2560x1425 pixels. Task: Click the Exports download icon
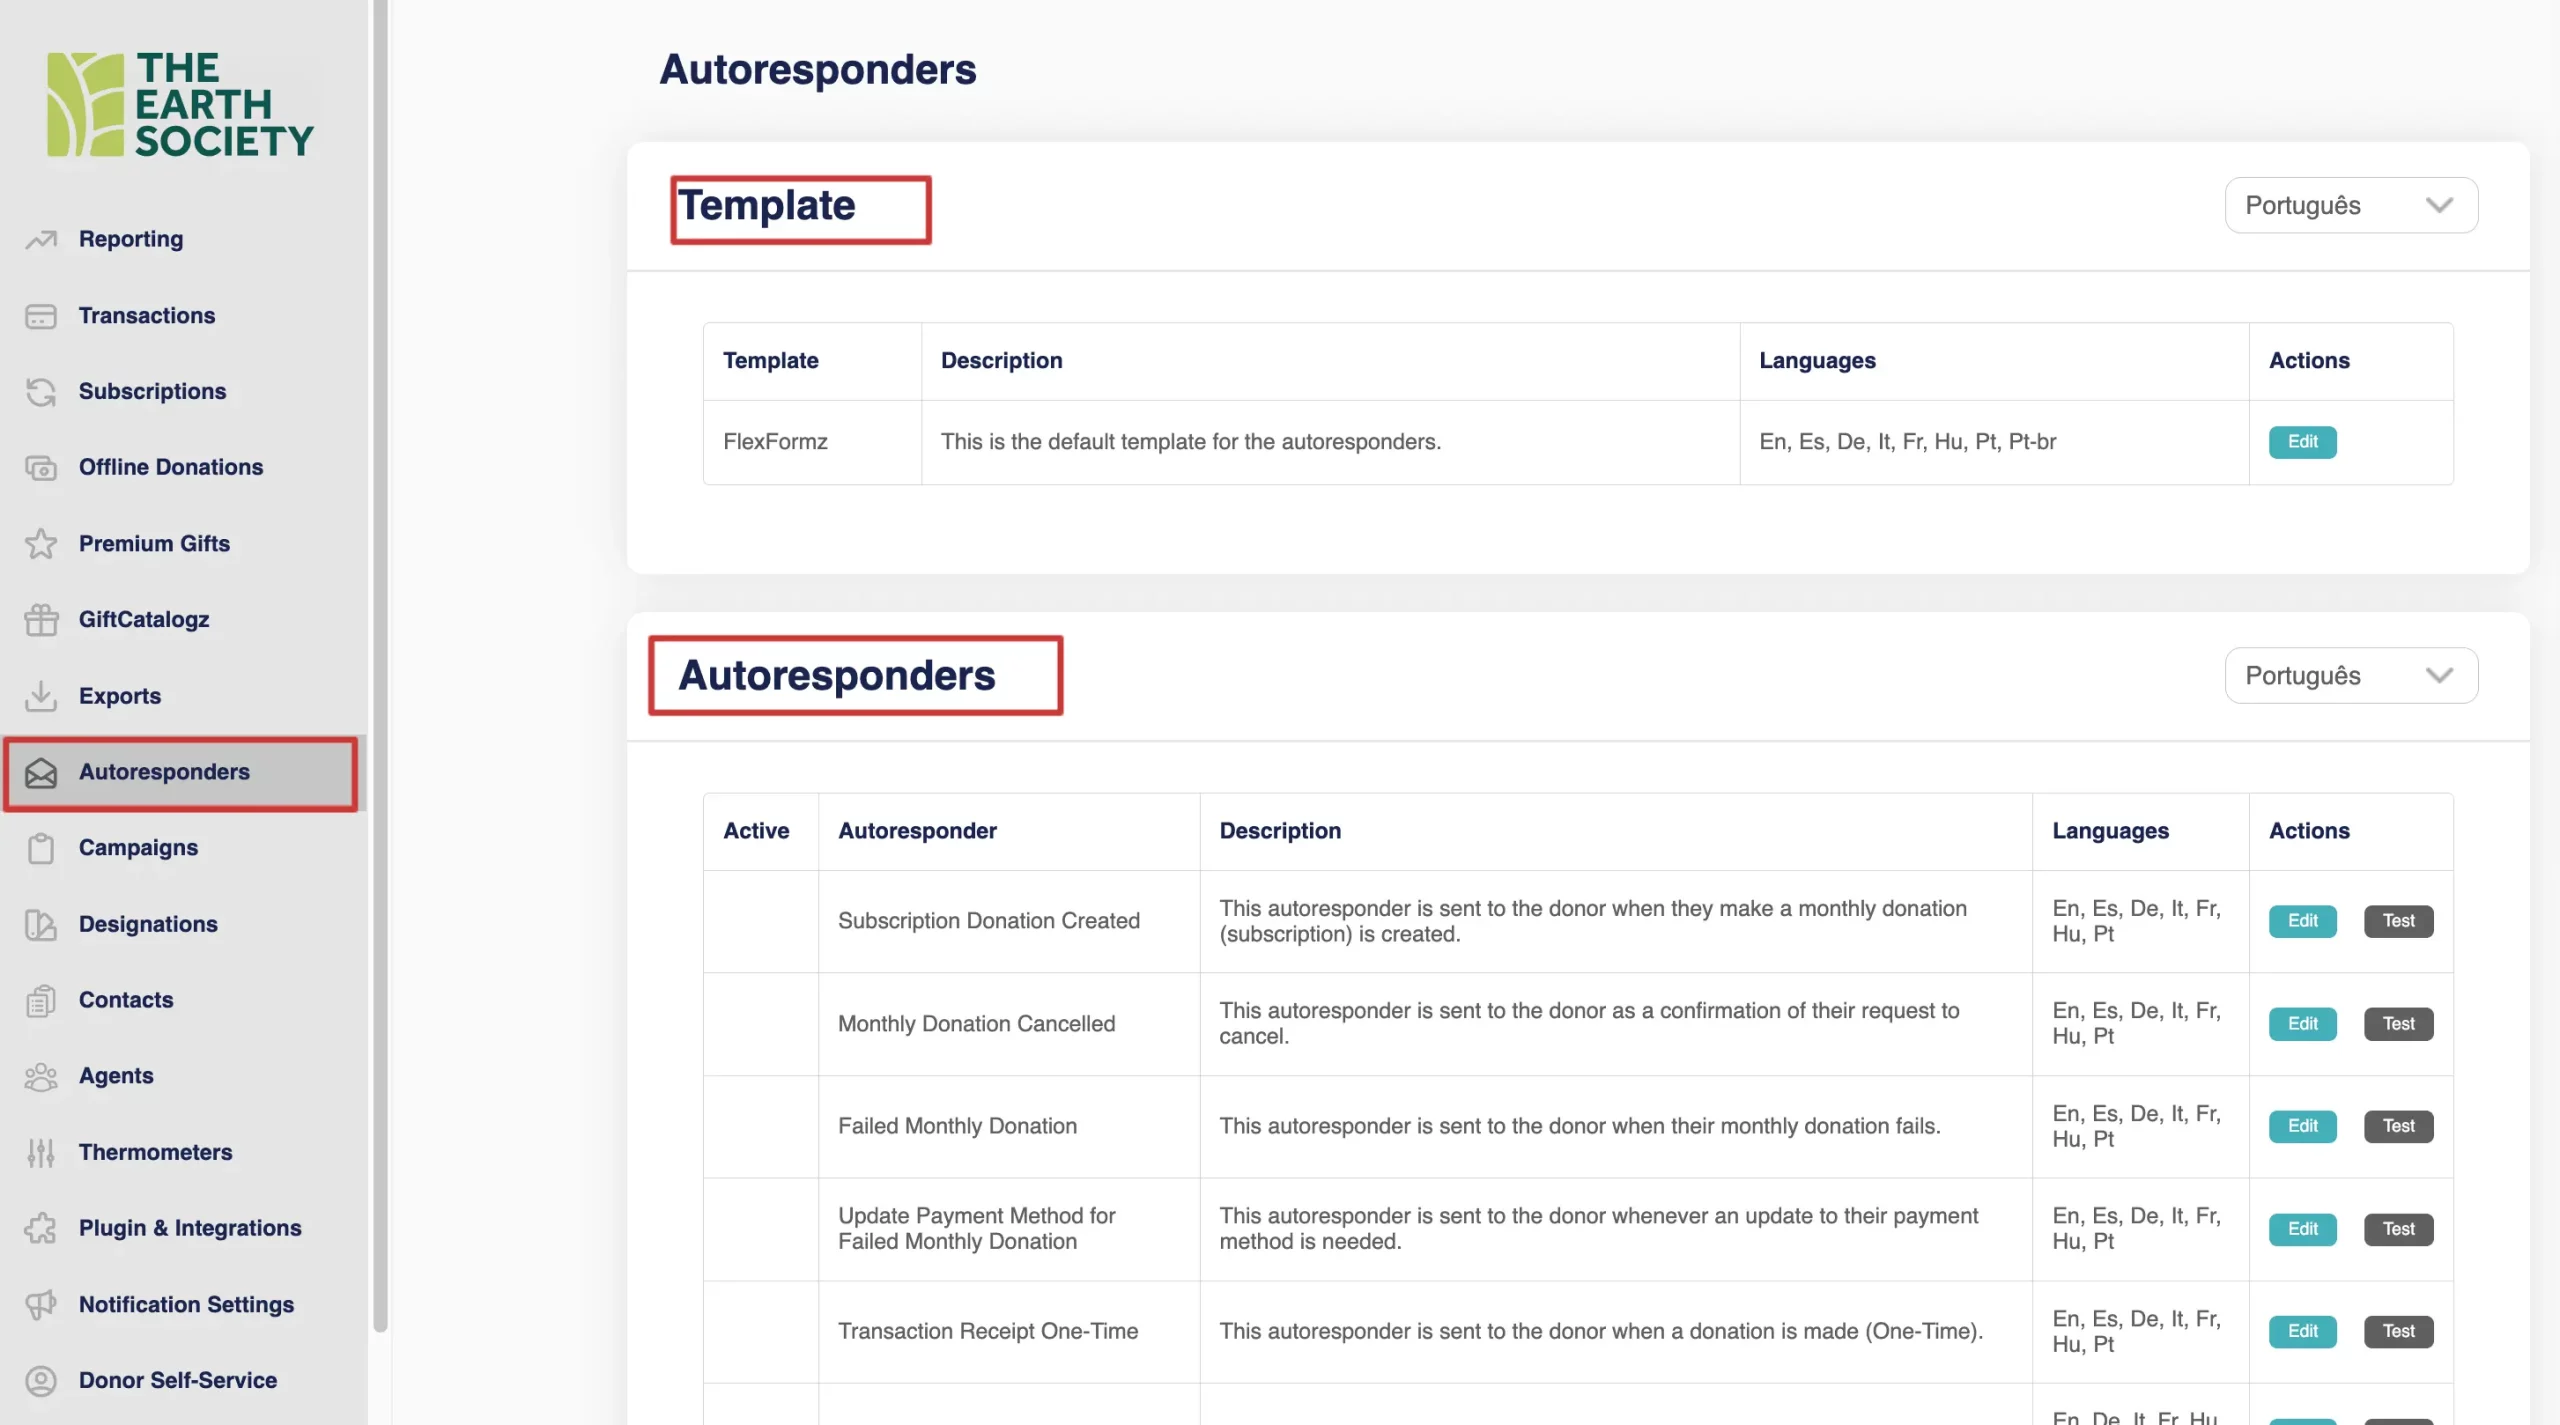tap(41, 696)
